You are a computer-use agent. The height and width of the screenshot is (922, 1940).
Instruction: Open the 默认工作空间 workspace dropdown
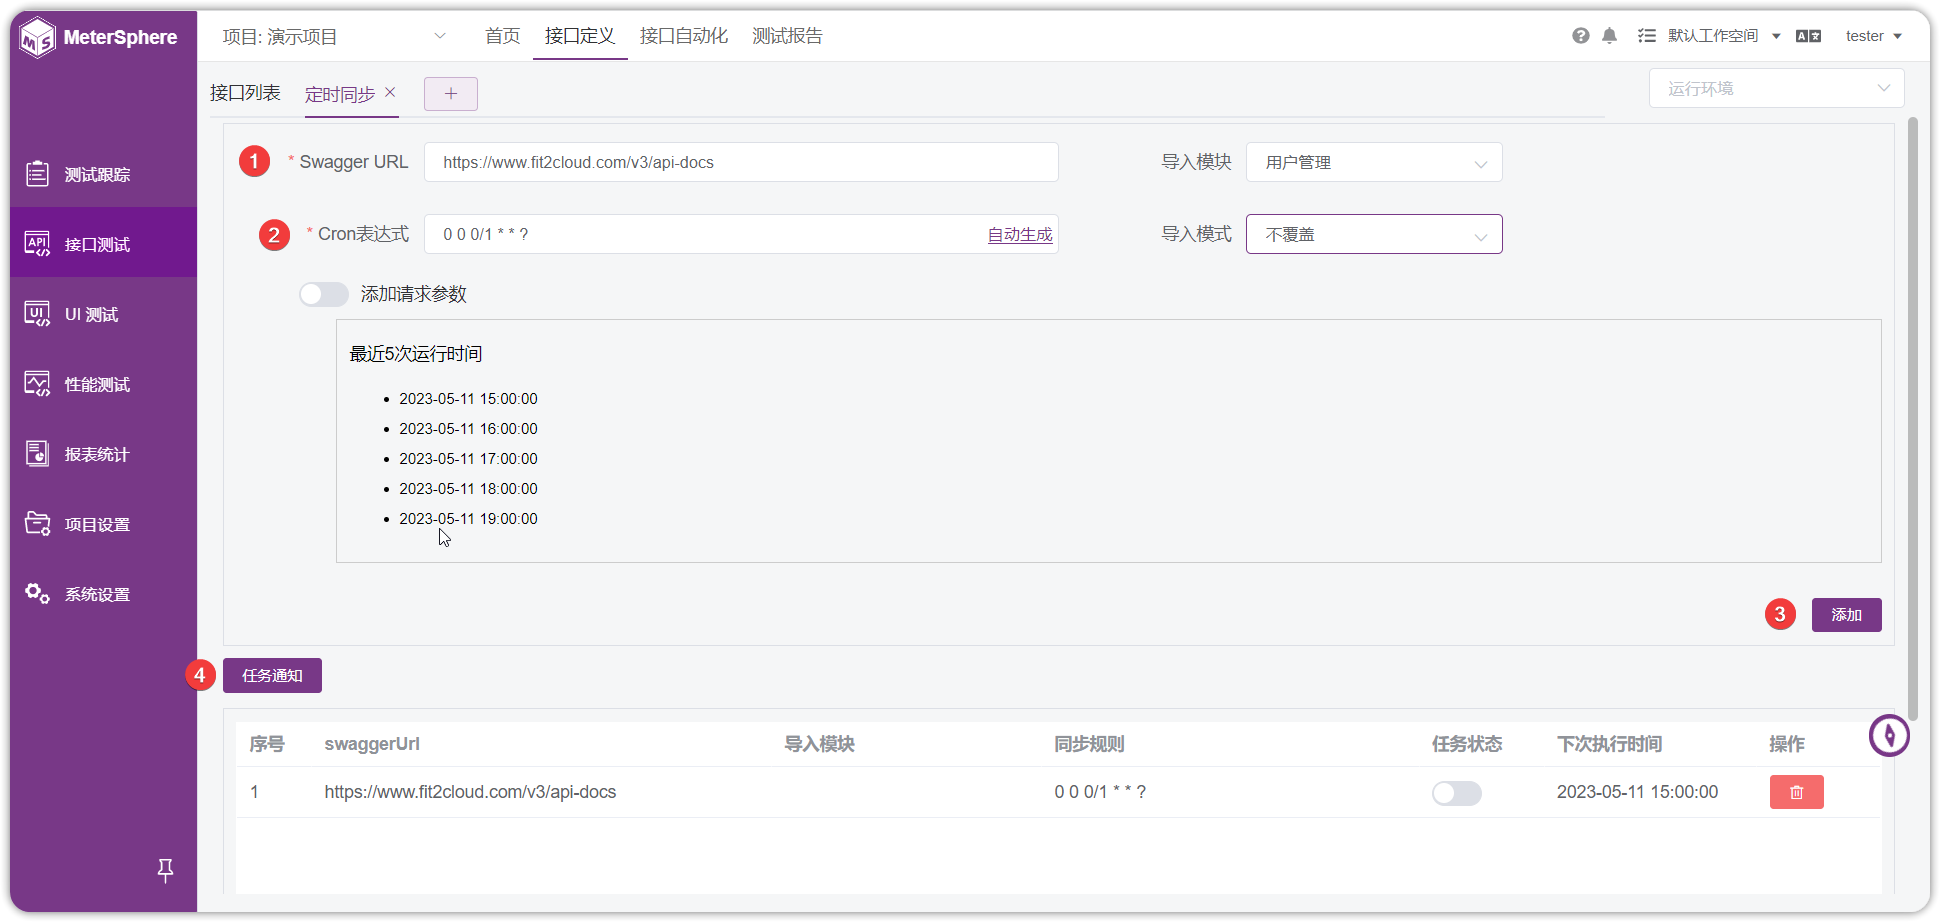(x=1724, y=36)
